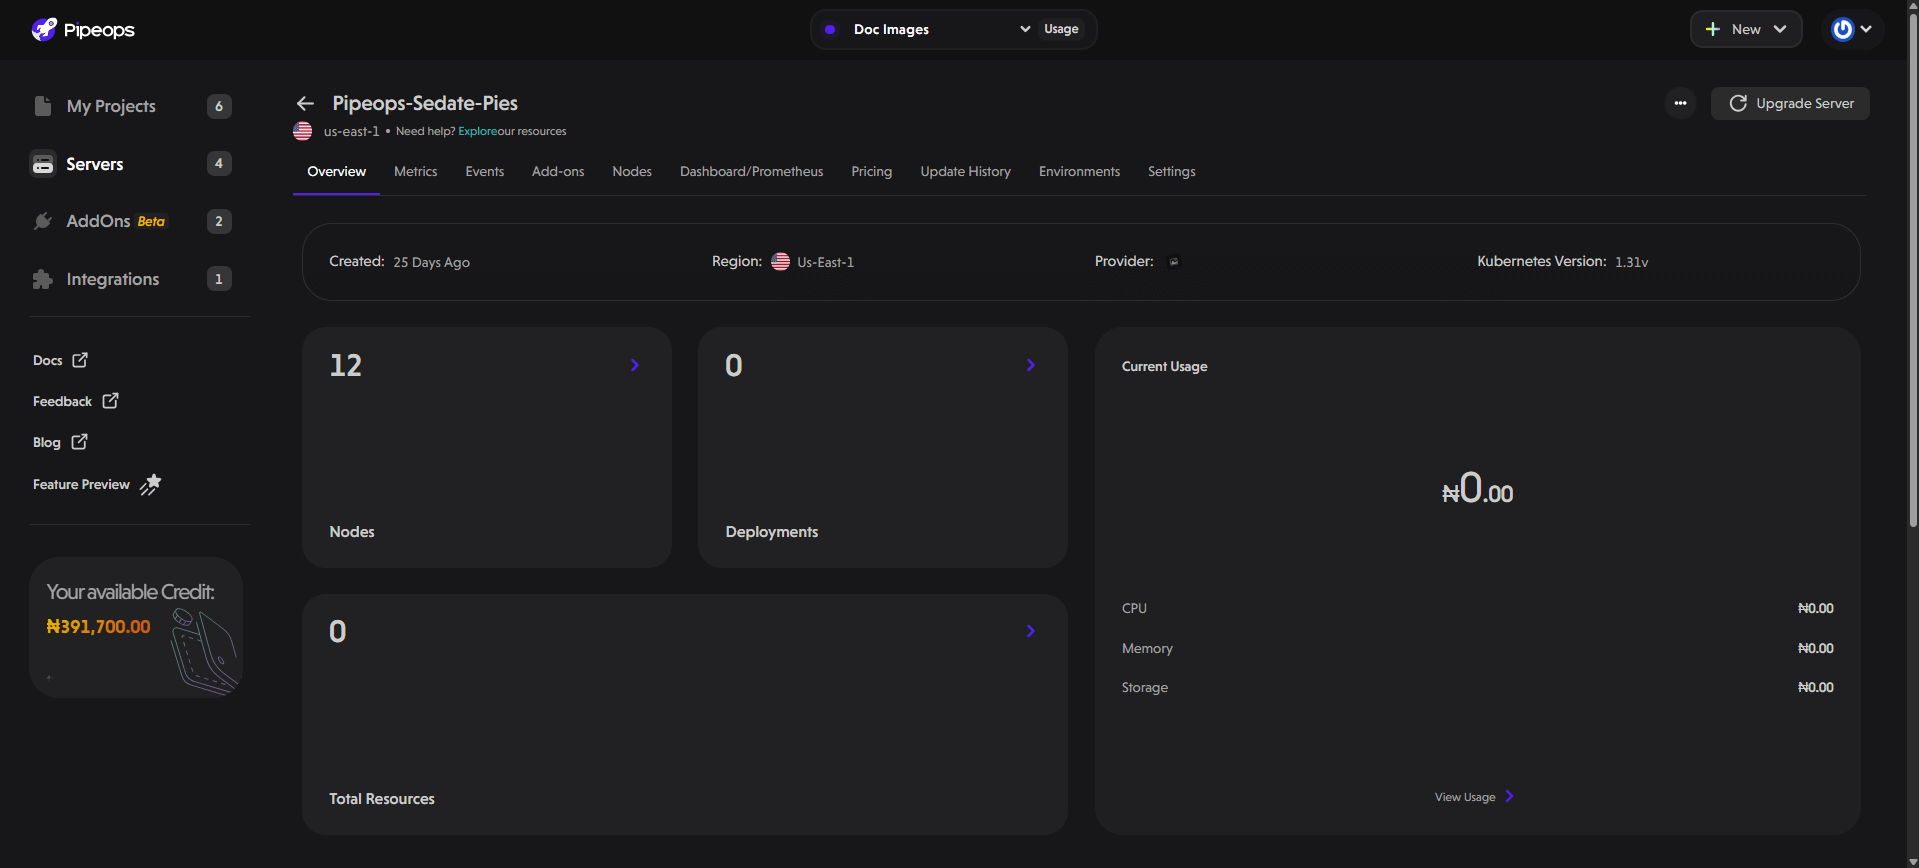The height and width of the screenshot is (868, 1919).
Task: Click the Docs external-link icon
Action: [80, 359]
